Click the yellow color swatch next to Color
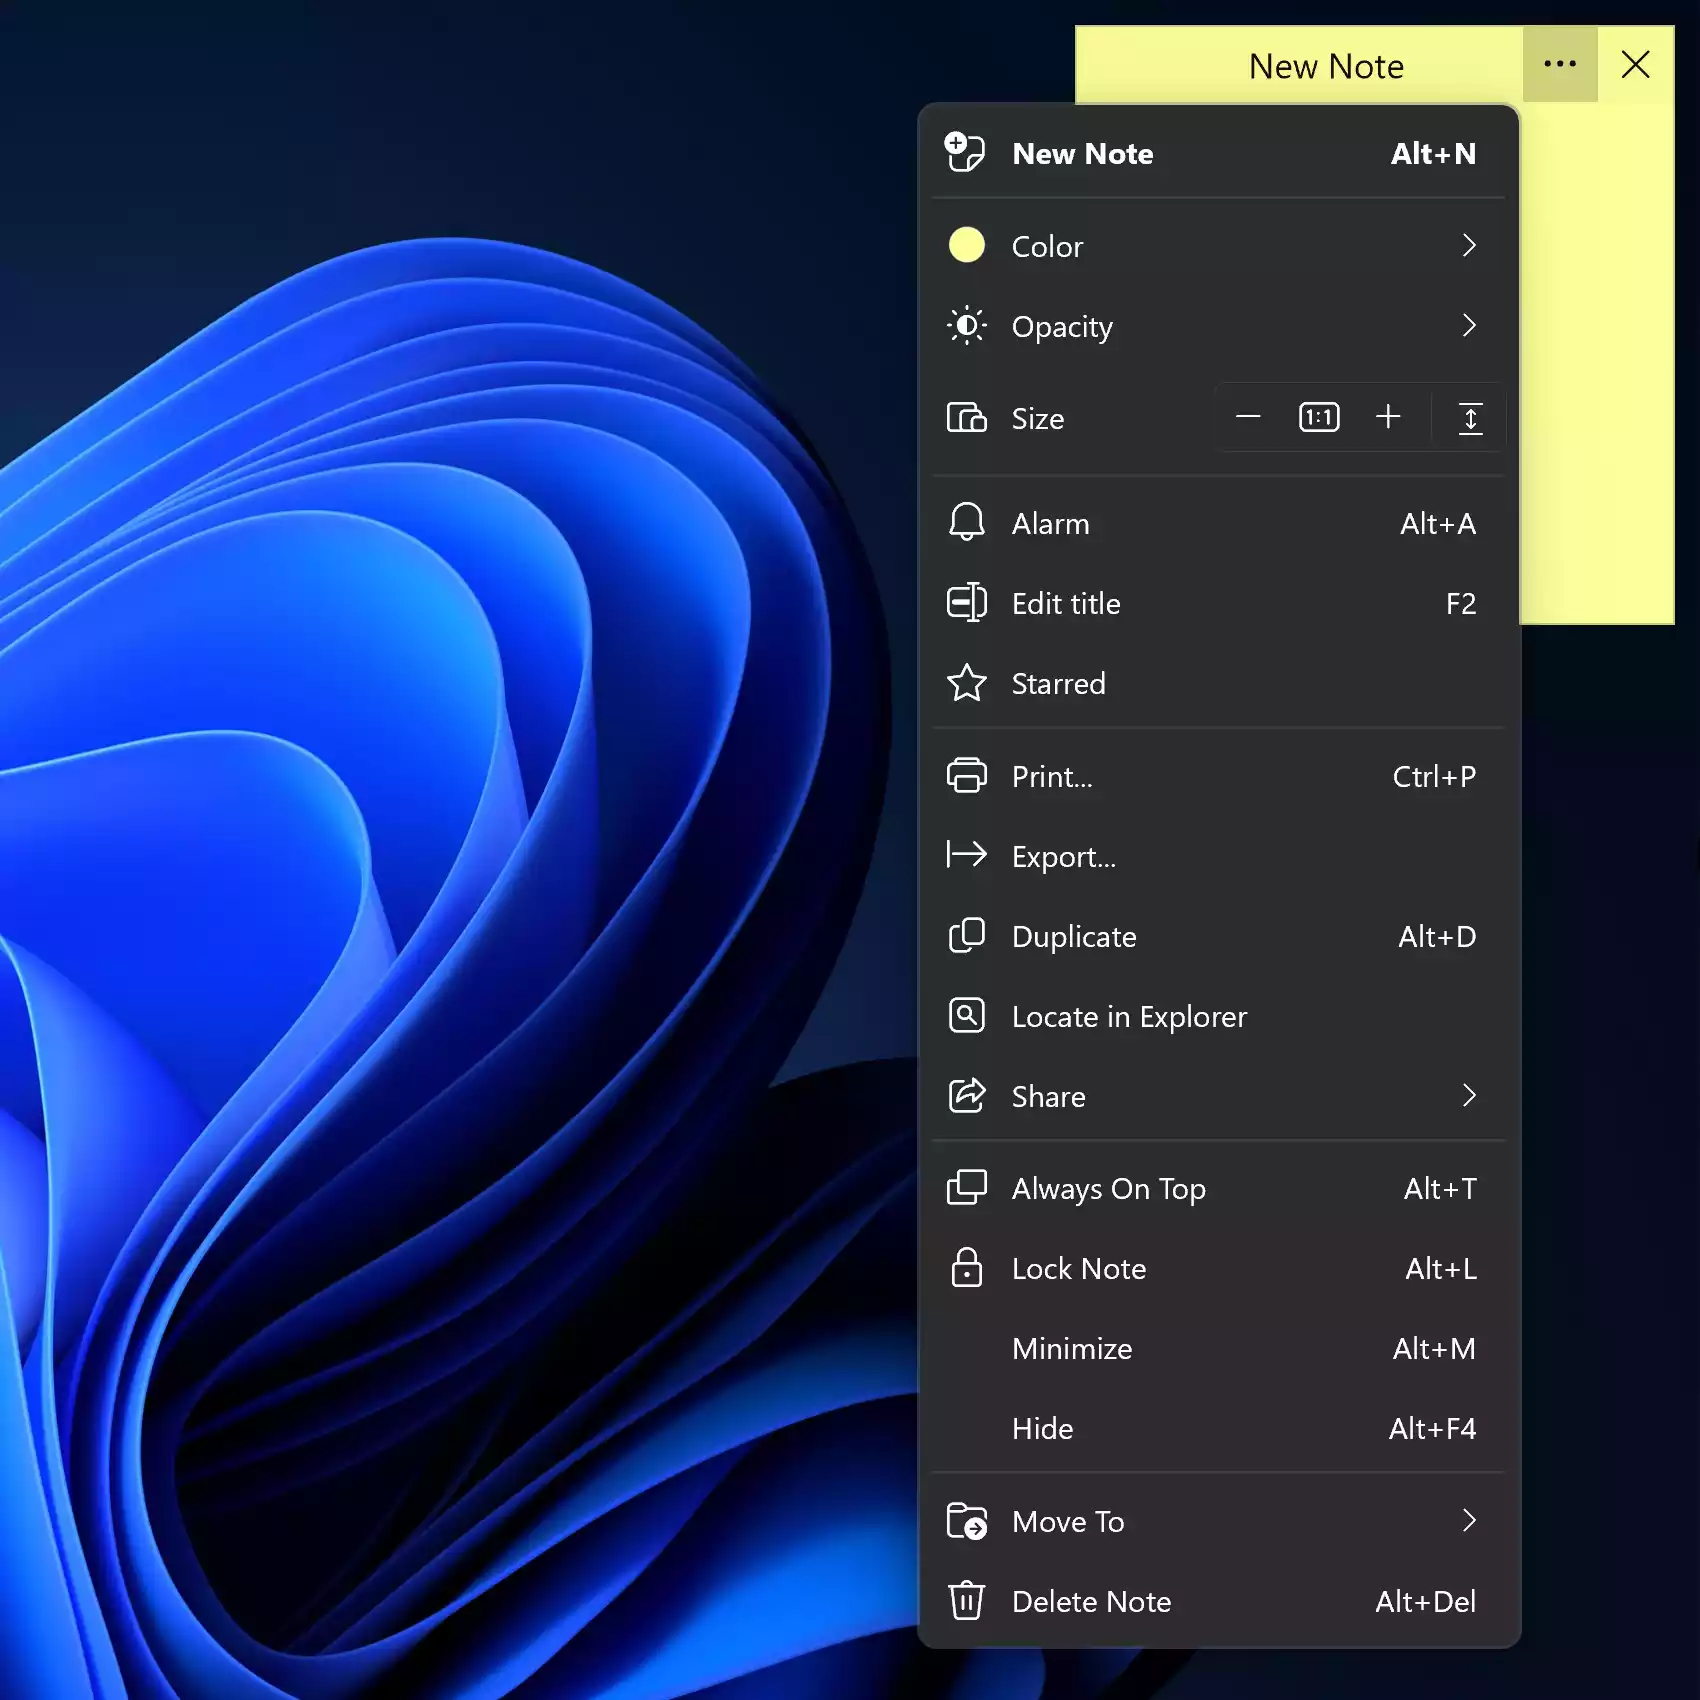 [966, 246]
